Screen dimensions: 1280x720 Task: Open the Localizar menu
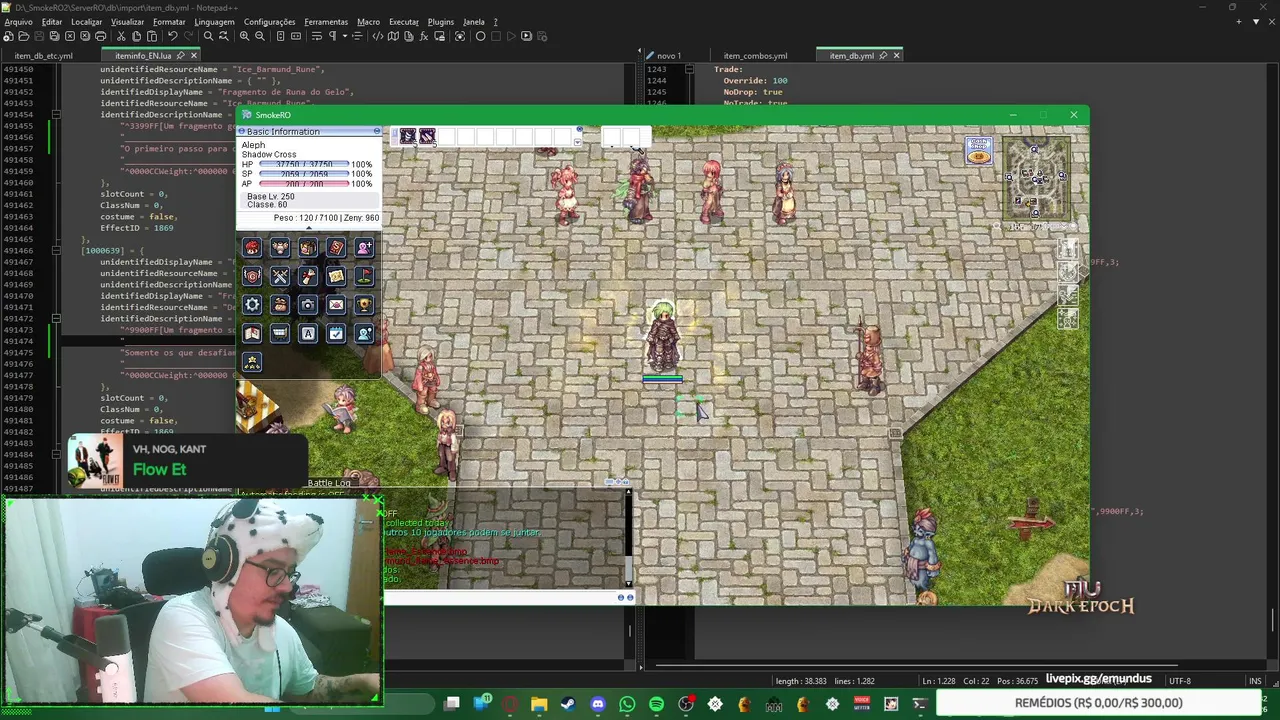pyautogui.click(x=86, y=21)
